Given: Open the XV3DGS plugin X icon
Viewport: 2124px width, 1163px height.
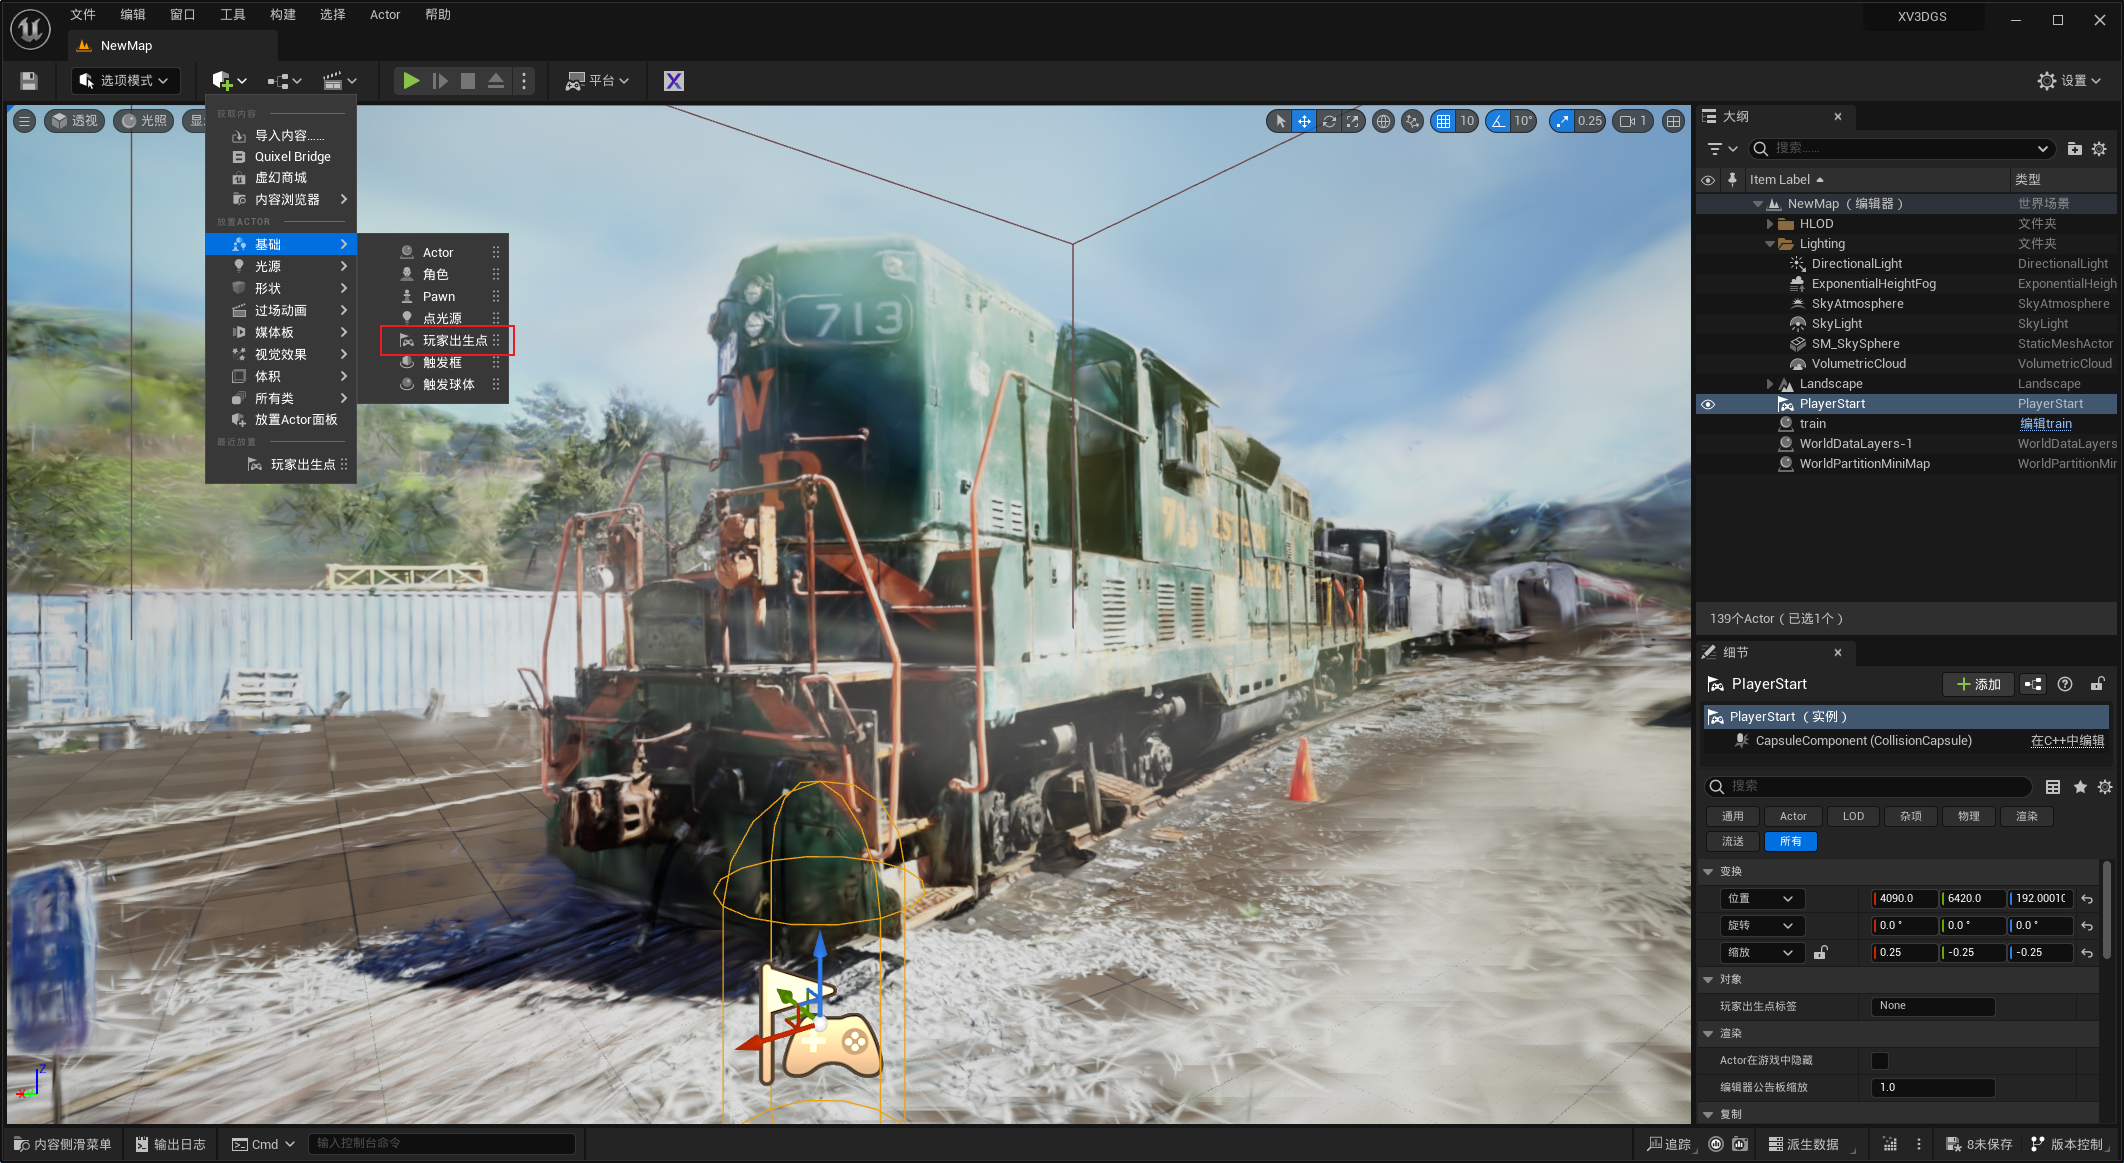Looking at the screenshot, I should click(674, 81).
